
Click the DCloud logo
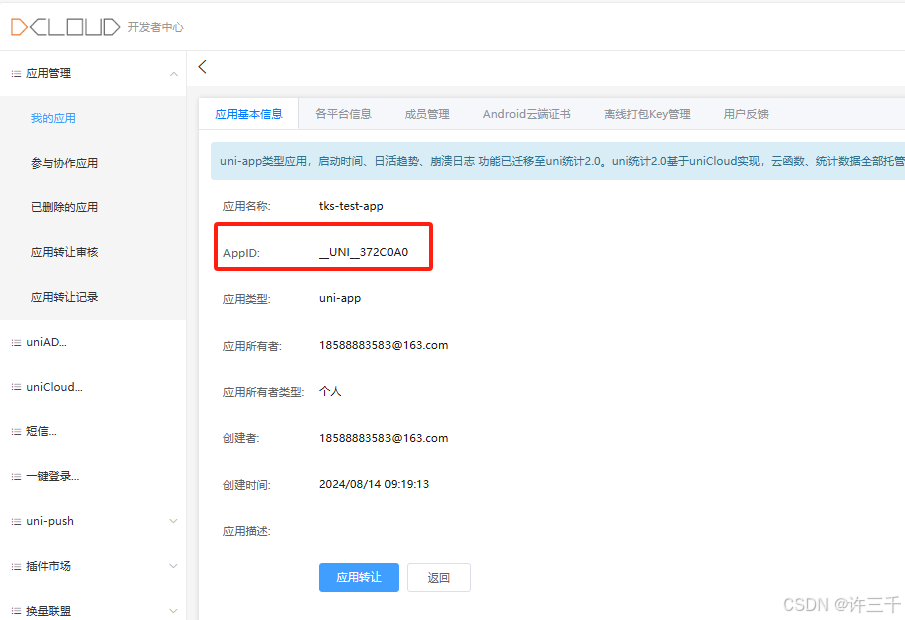pos(65,27)
